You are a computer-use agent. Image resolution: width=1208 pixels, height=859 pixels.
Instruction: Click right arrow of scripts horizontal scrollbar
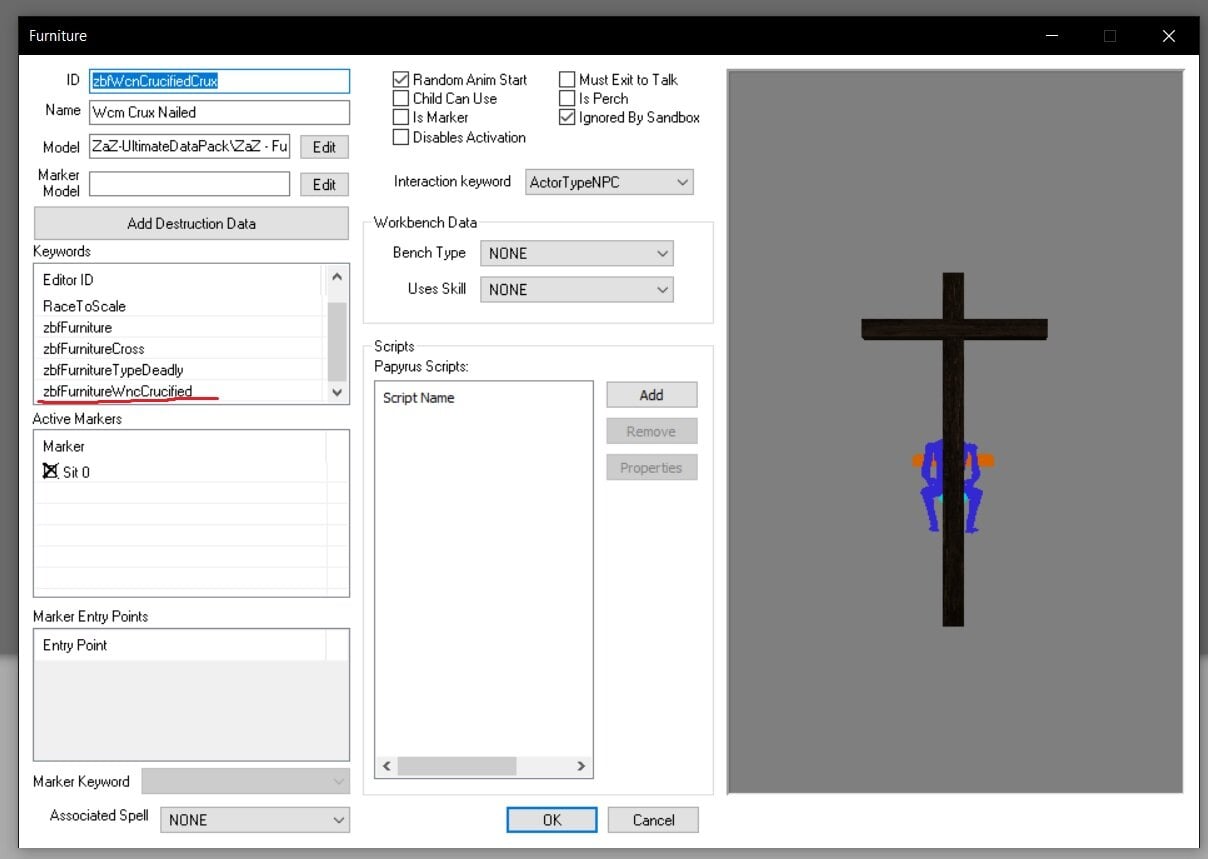(581, 766)
